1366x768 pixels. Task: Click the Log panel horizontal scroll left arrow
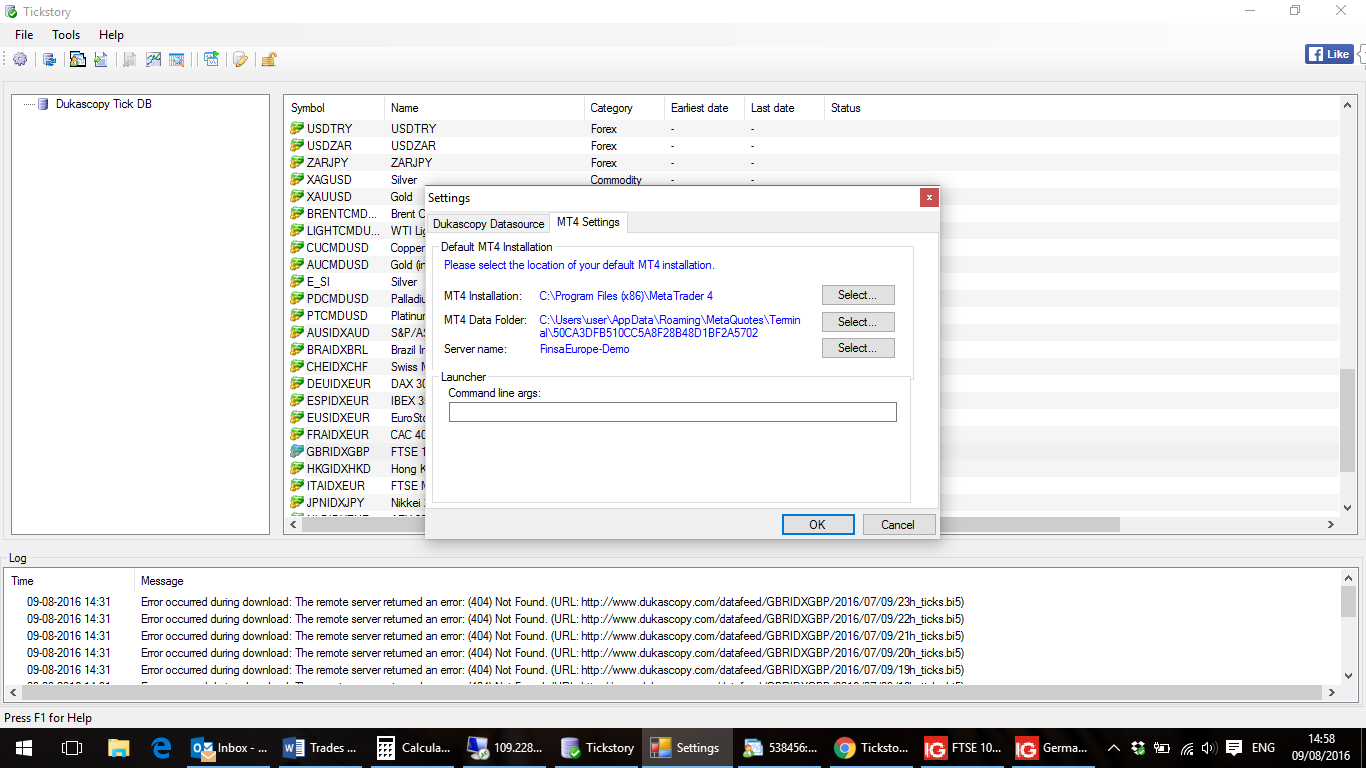14,693
